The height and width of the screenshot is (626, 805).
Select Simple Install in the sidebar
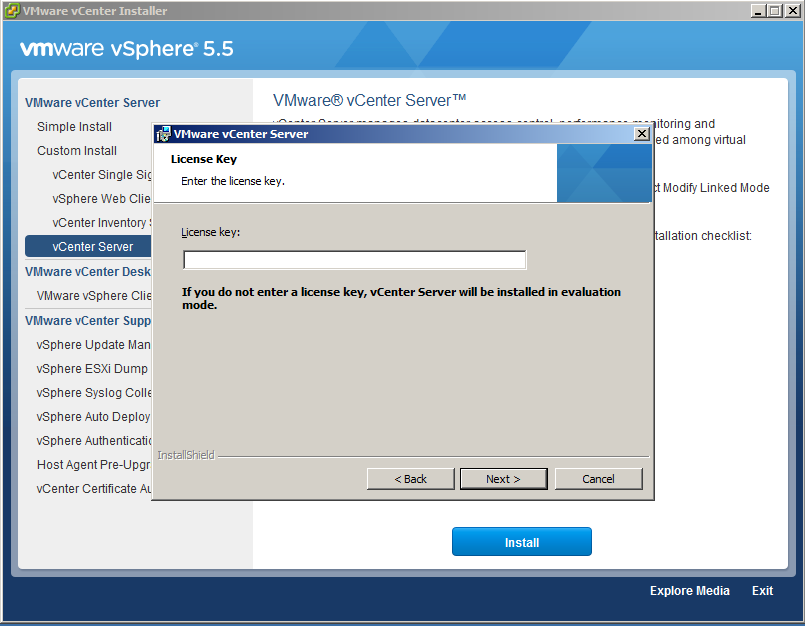(x=74, y=127)
